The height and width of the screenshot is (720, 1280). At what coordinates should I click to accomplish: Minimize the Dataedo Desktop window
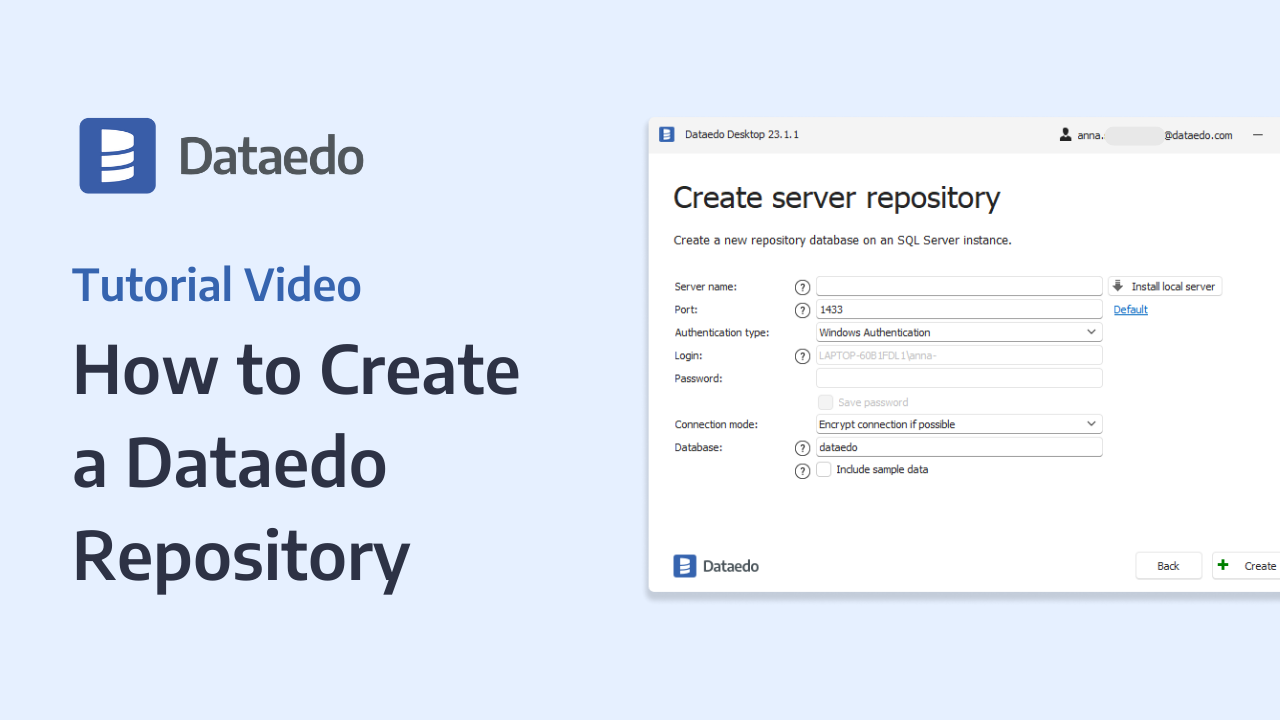[1258, 135]
